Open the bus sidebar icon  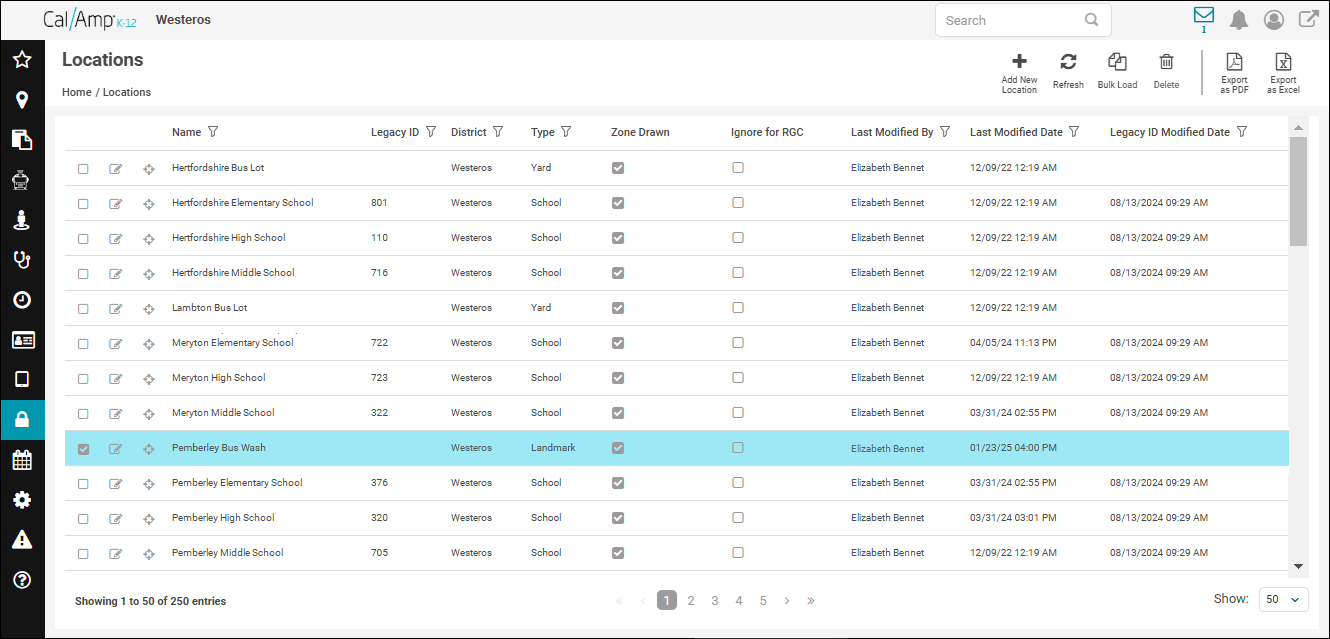pos(22,180)
